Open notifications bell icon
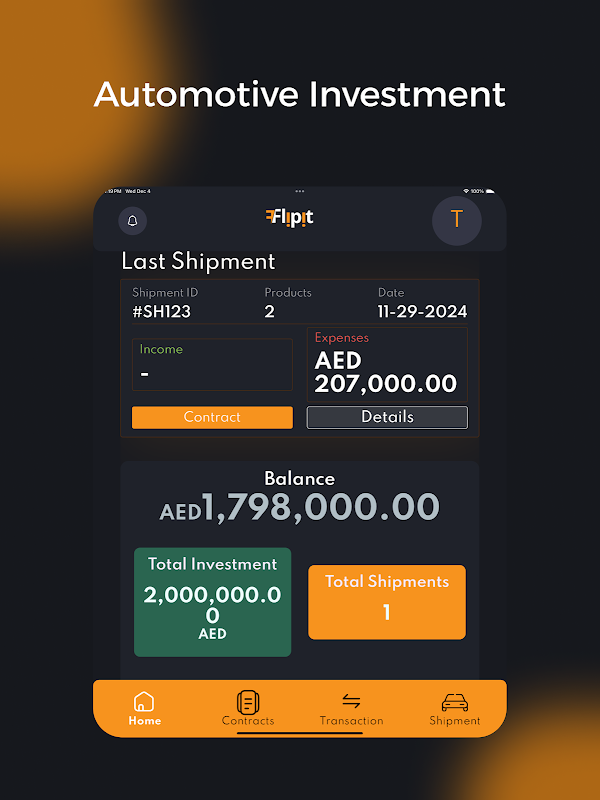Image resolution: width=600 pixels, height=800 pixels. (132, 220)
